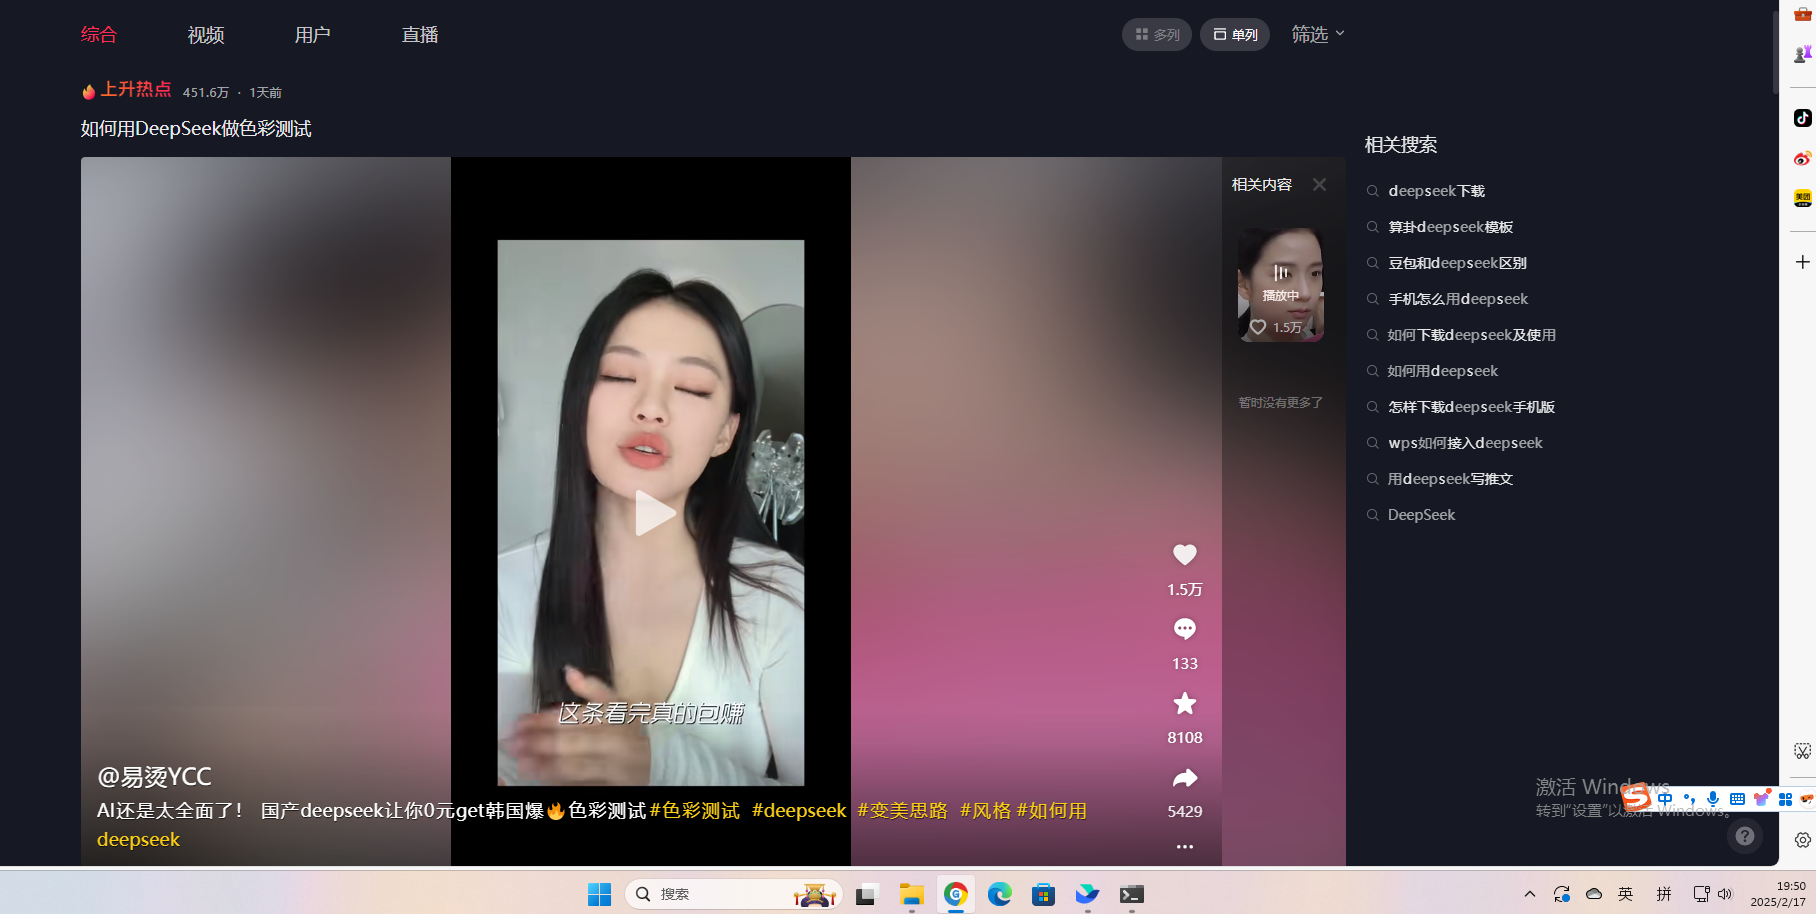Show hidden system tray icons chevron
This screenshot has width=1816, height=914.
(x=1529, y=894)
